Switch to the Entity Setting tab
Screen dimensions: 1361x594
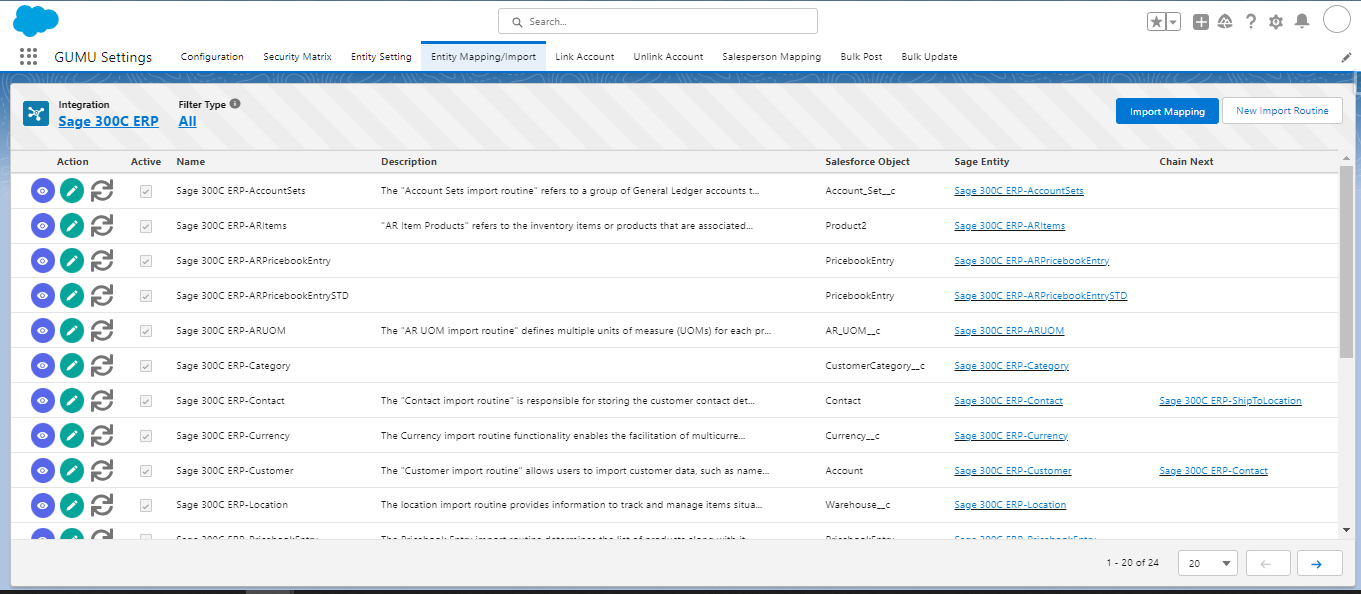coord(381,57)
